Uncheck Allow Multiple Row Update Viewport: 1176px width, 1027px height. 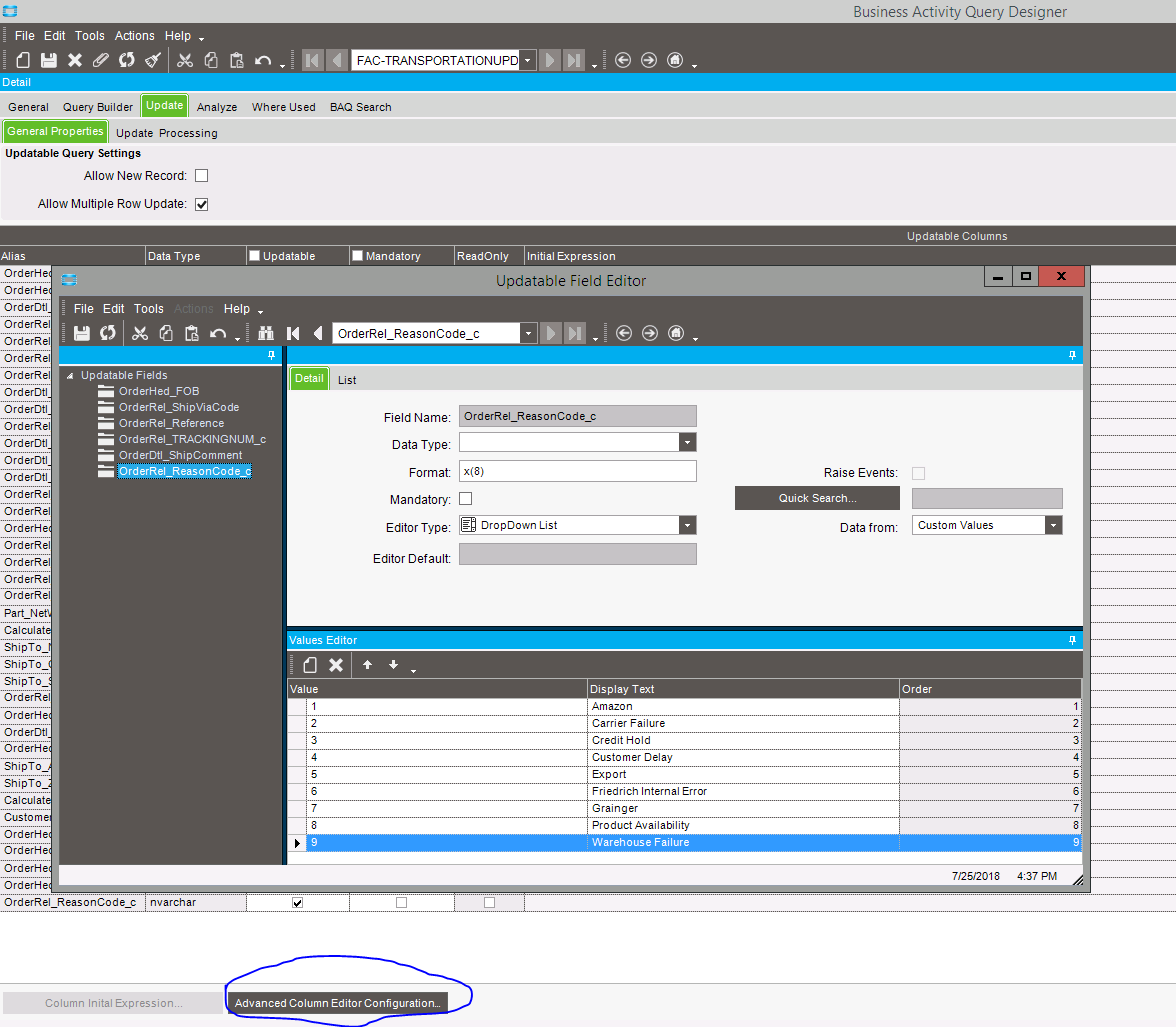(x=201, y=204)
